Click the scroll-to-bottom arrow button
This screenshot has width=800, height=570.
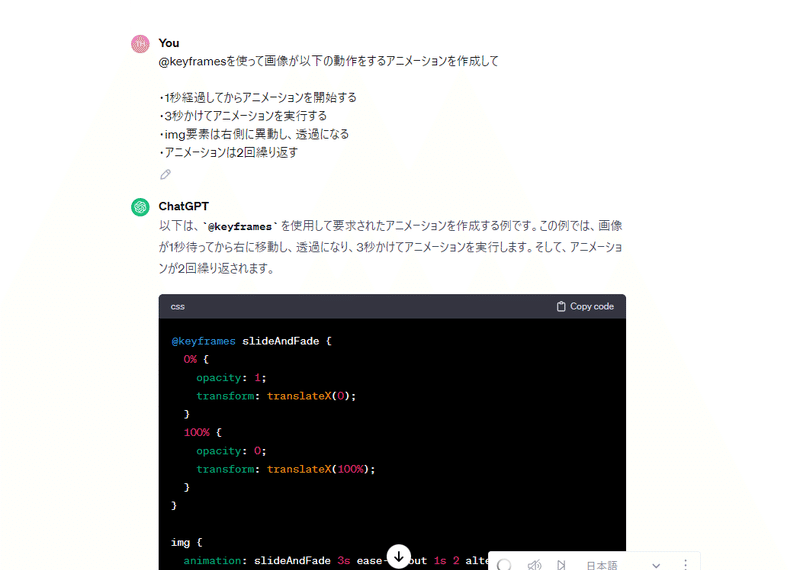pyautogui.click(x=398, y=556)
